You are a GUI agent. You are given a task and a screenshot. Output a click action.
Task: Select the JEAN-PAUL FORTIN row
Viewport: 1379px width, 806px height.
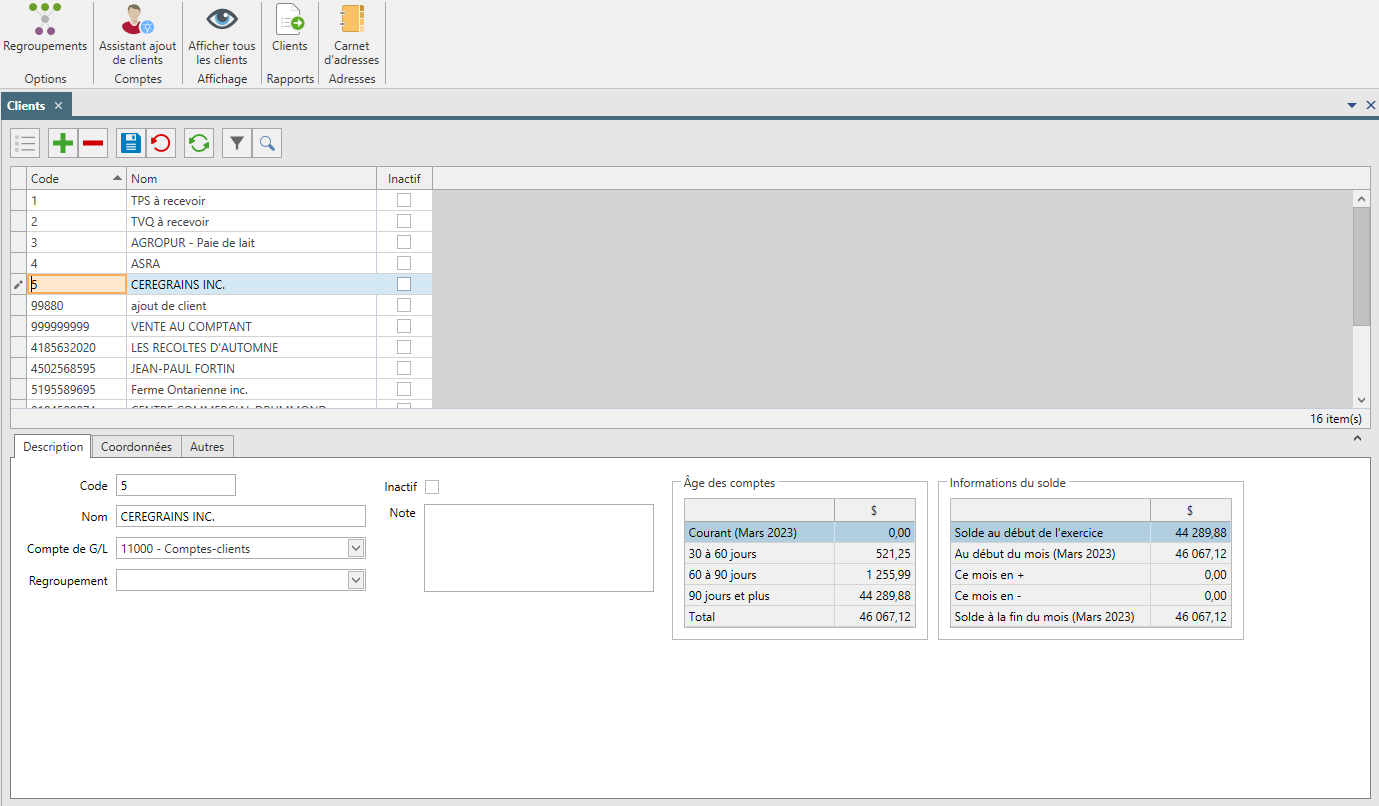(221, 368)
